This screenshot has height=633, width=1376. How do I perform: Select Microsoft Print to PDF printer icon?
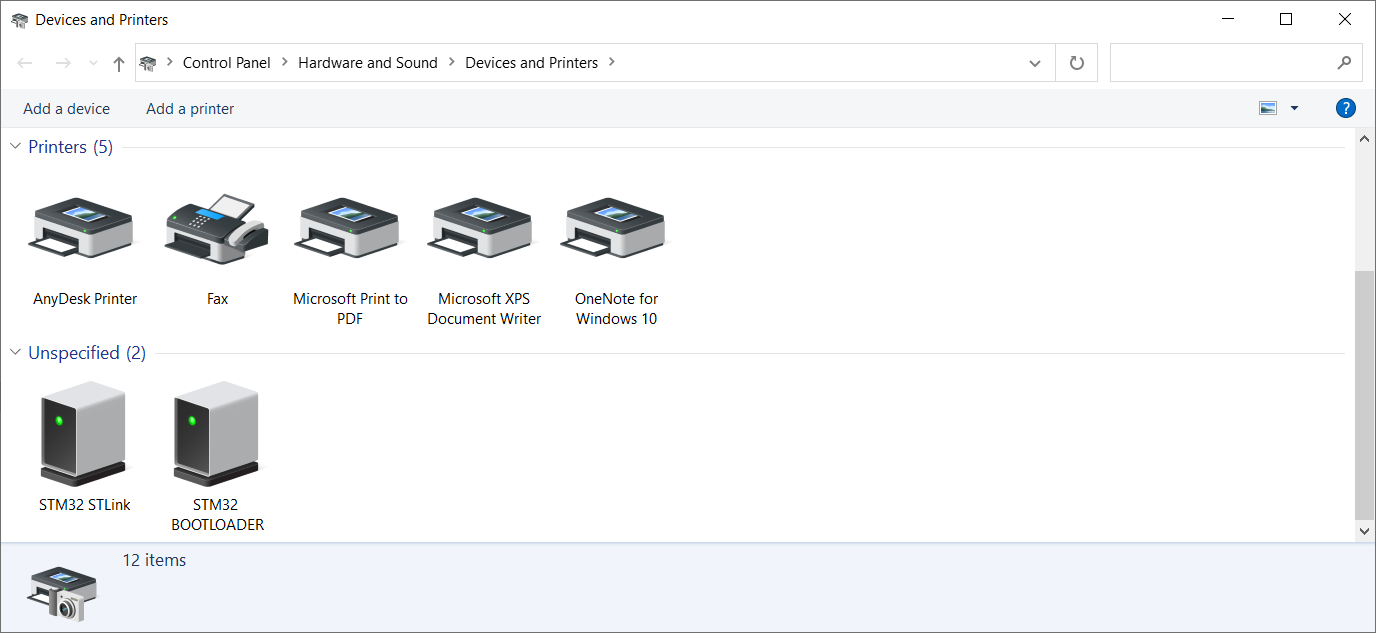349,227
